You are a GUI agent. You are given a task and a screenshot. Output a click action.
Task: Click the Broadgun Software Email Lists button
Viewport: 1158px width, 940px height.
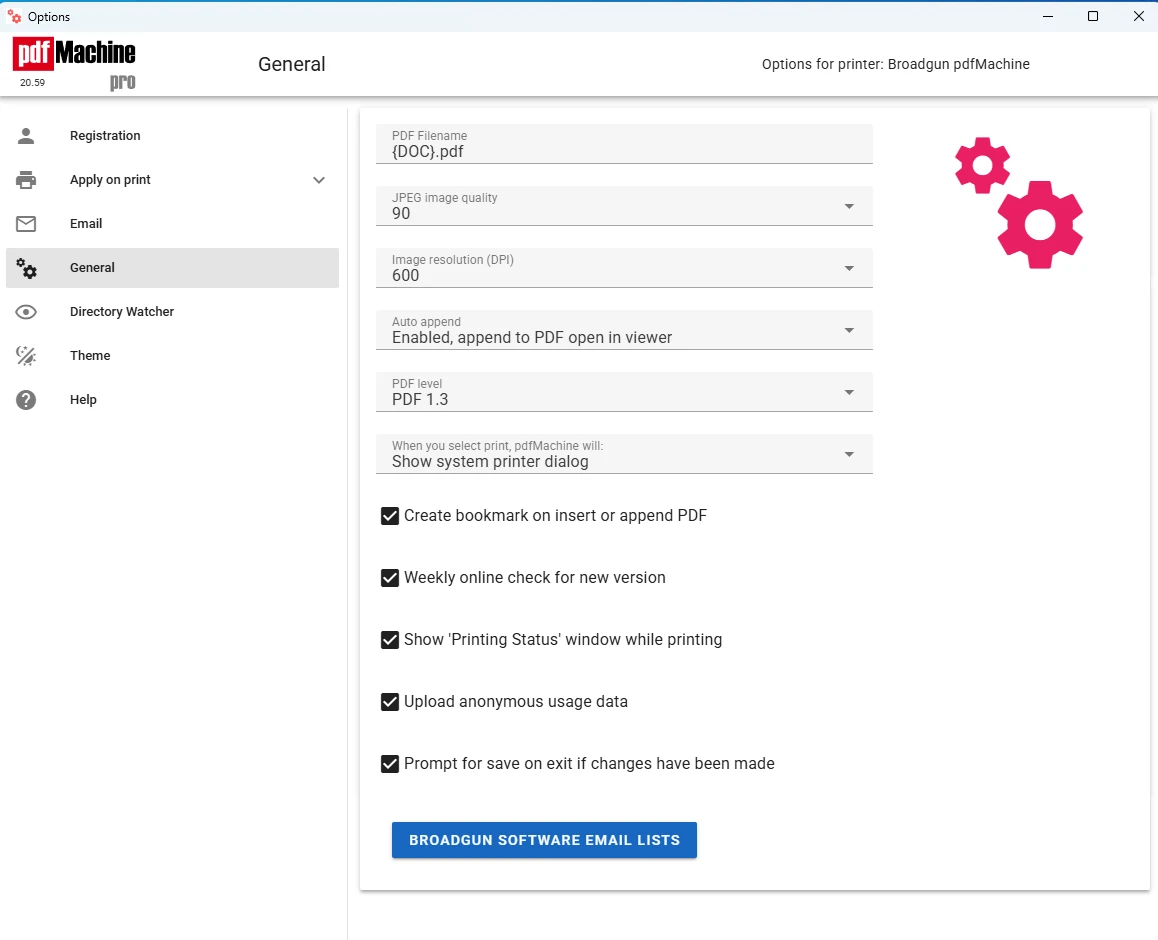544,840
